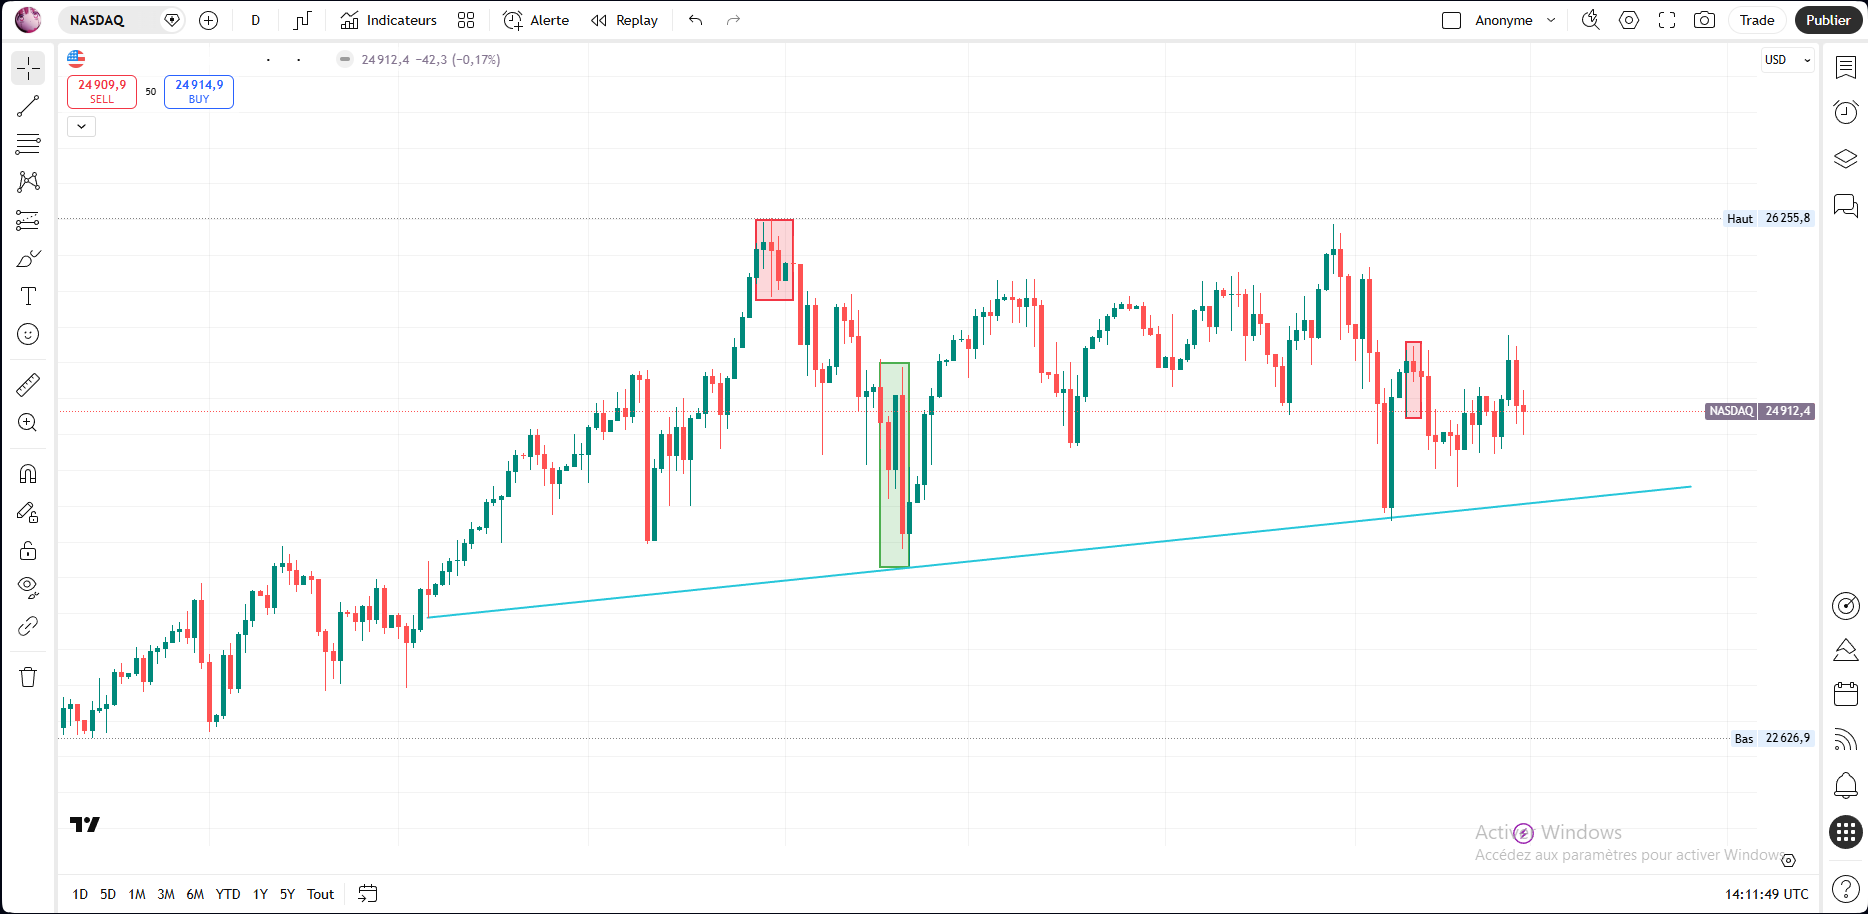Take a chart snapshot with camera icon
1868x914 pixels.
(1705, 20)
